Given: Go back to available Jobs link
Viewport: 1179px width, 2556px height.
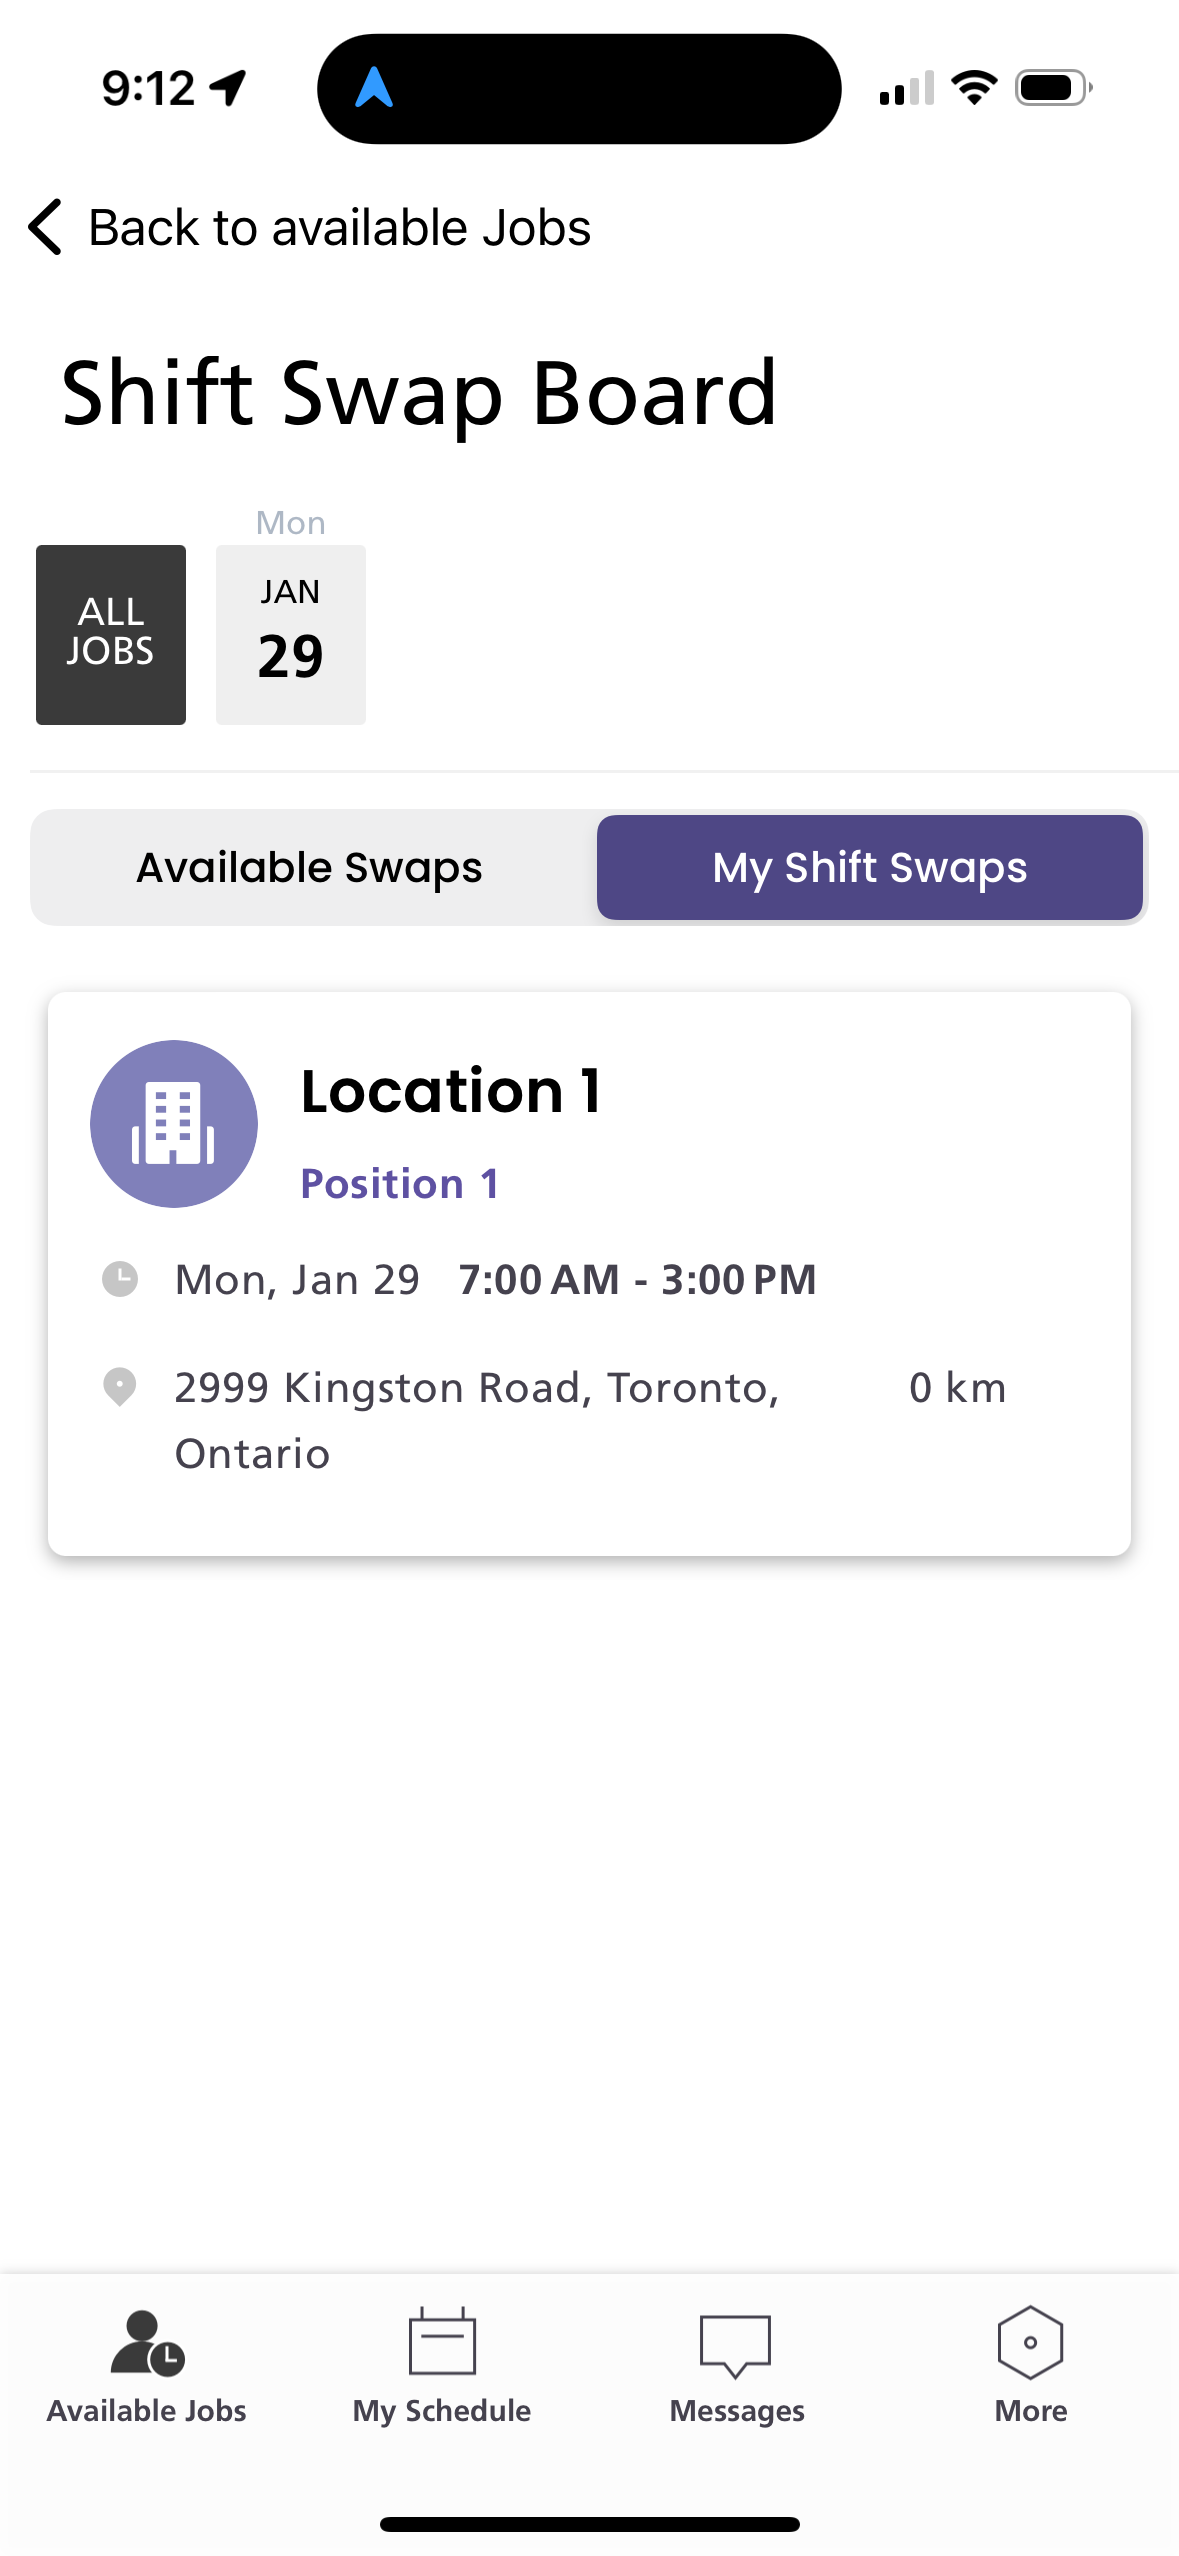Looking at the screenshot, I should pos(340,228).
